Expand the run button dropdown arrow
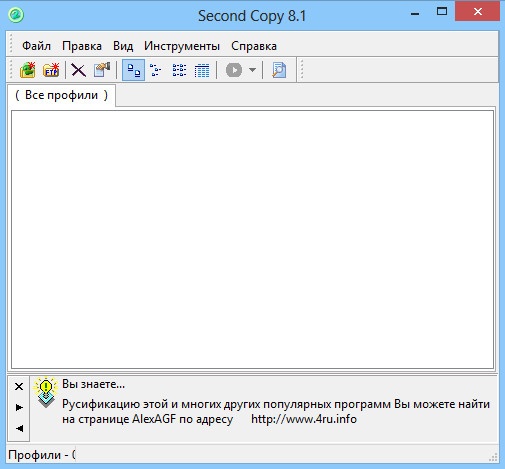This screenshot has height=469, width=505. click(253, 70)
